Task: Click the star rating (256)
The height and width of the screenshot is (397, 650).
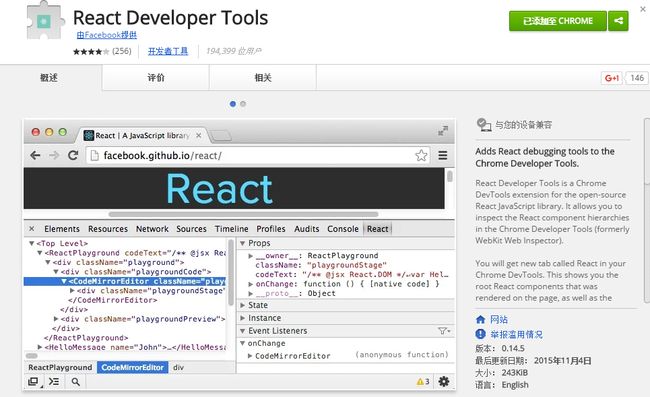Action: click(x=102, y=51)
